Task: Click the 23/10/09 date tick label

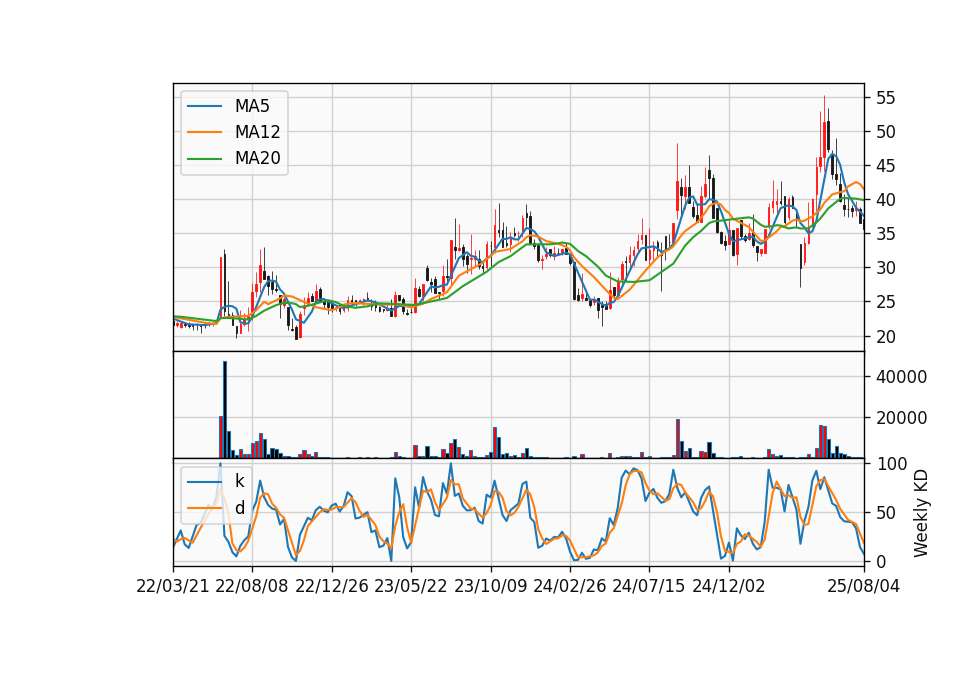Action: (x=490, y=586)
